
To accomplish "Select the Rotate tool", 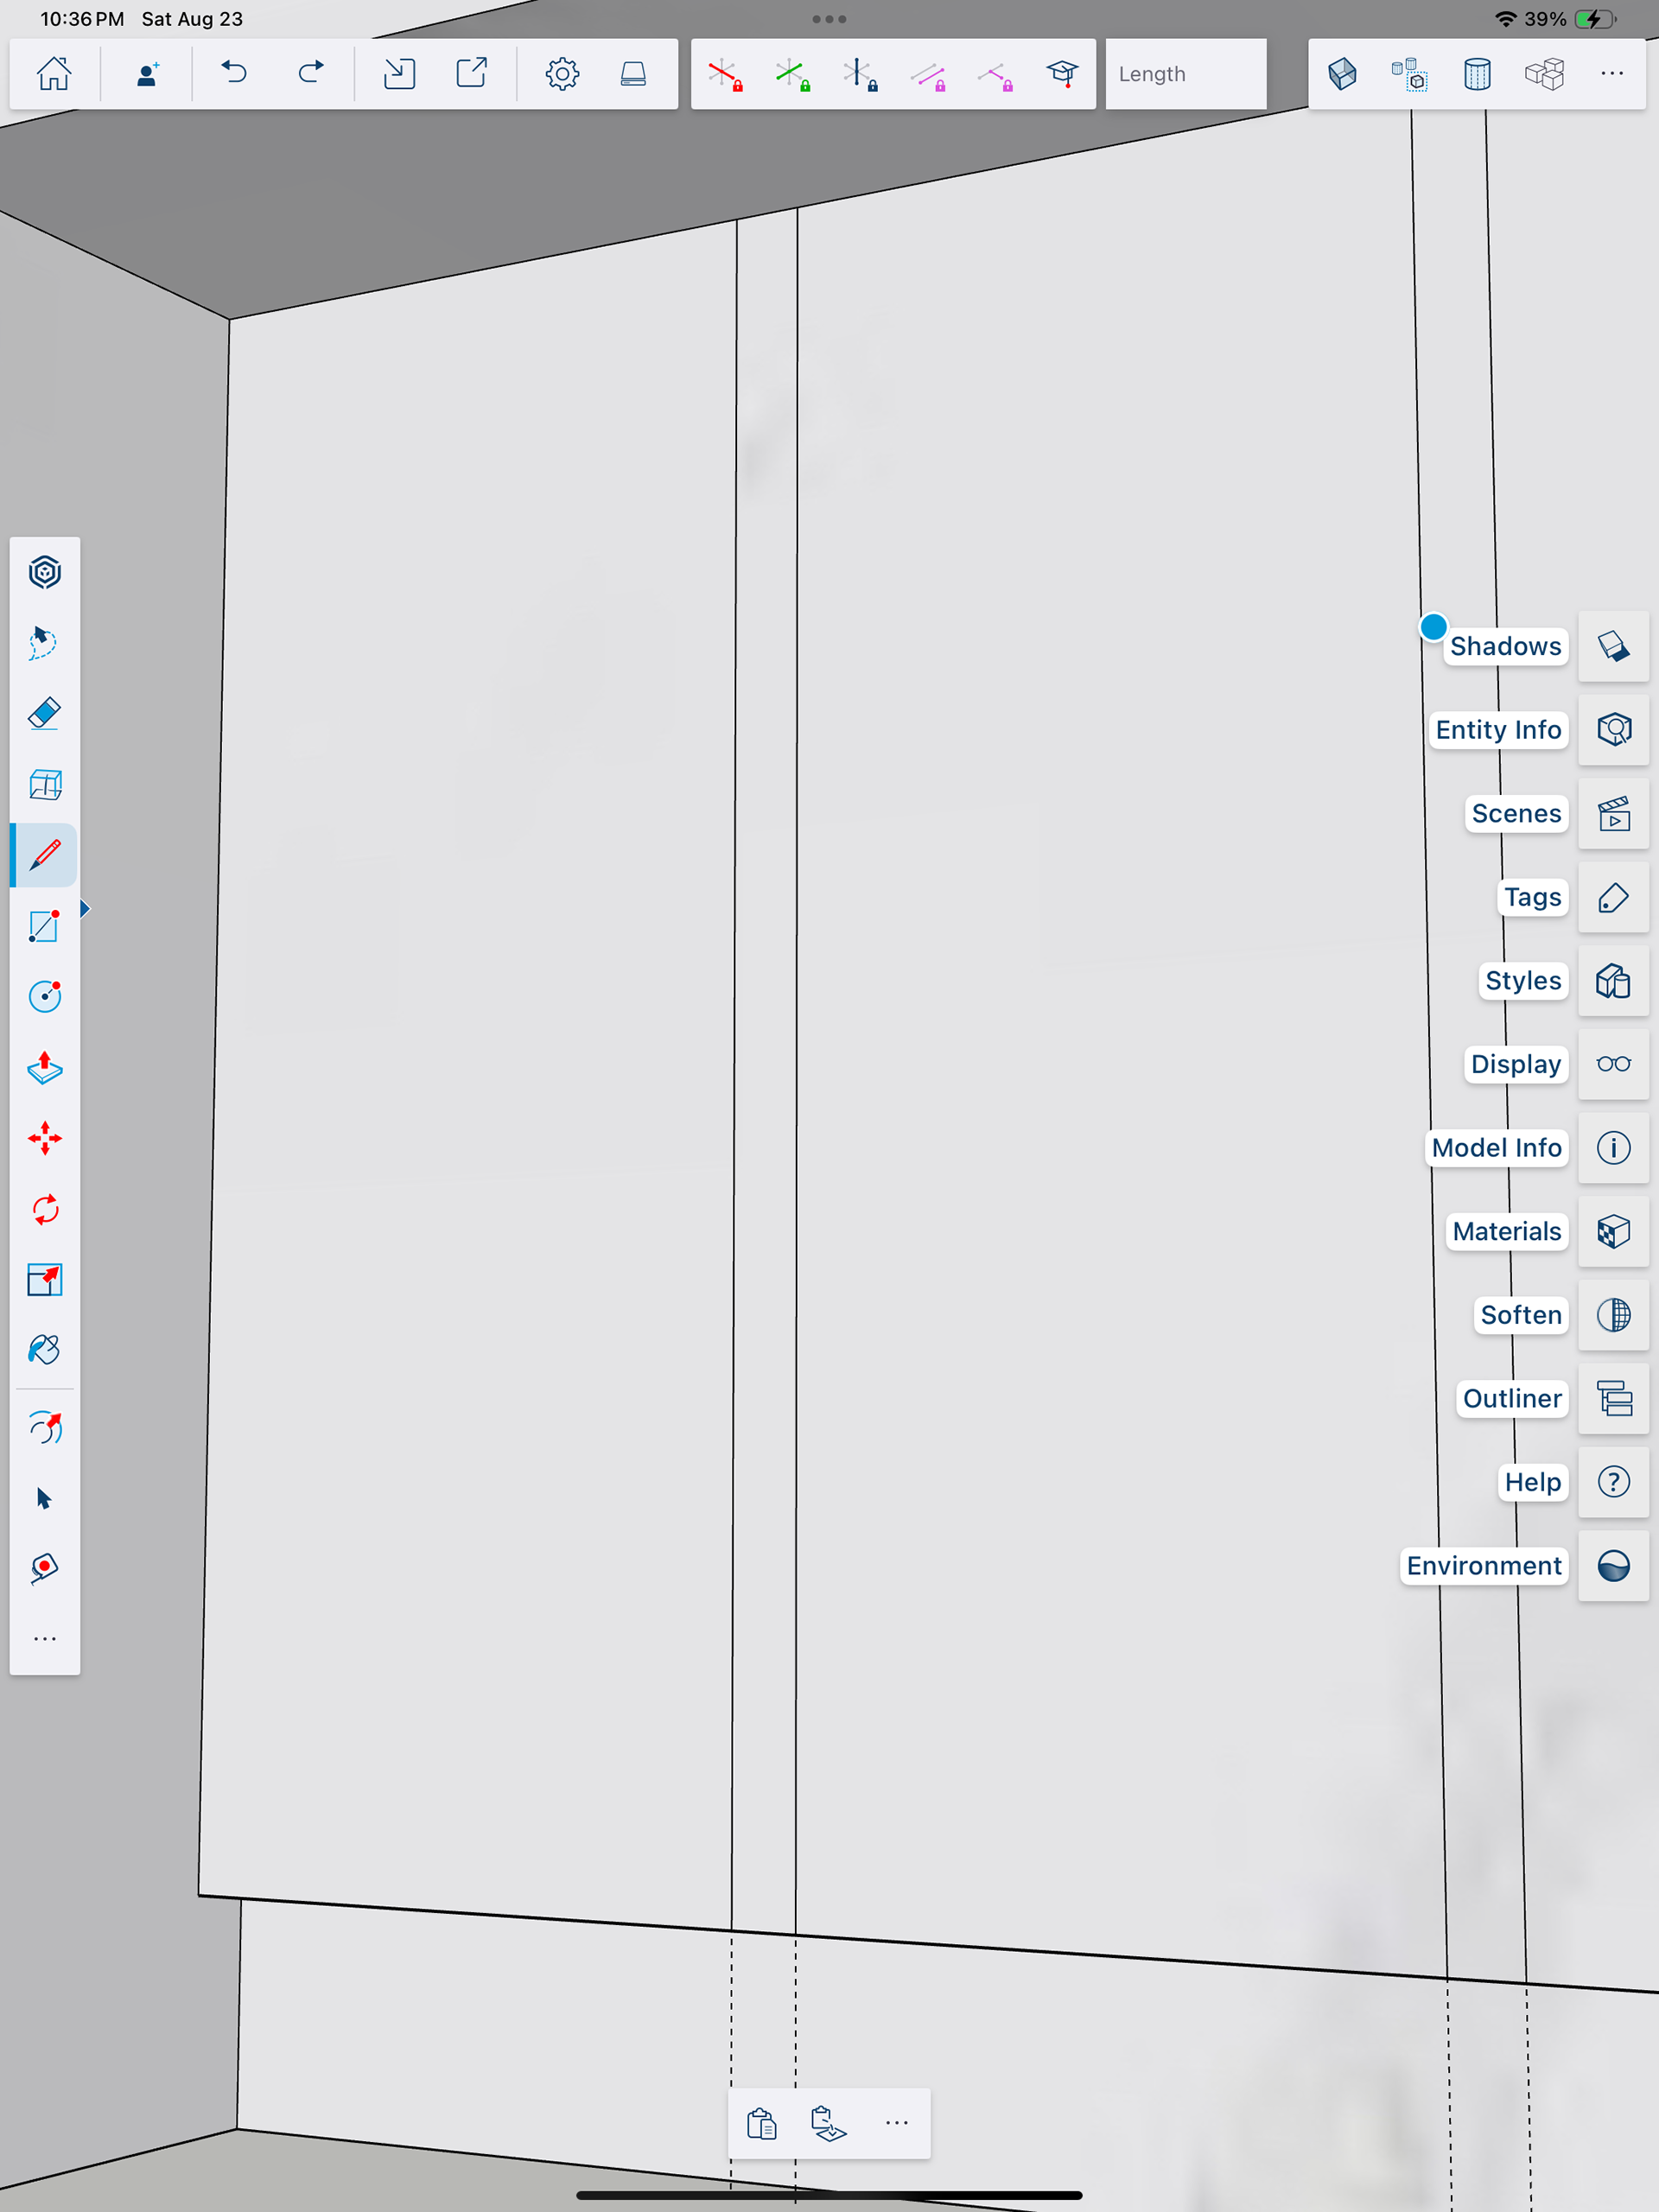I will [x=44, y=1209].
